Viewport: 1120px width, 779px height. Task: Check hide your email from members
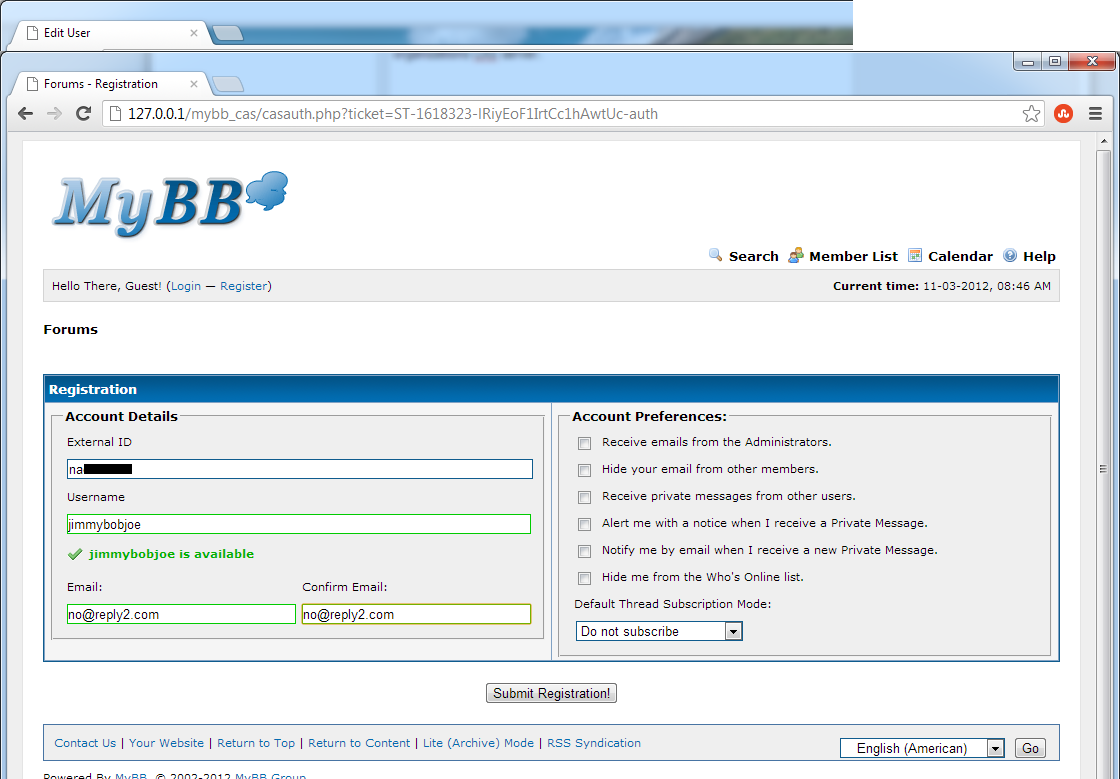pos(584,471)
